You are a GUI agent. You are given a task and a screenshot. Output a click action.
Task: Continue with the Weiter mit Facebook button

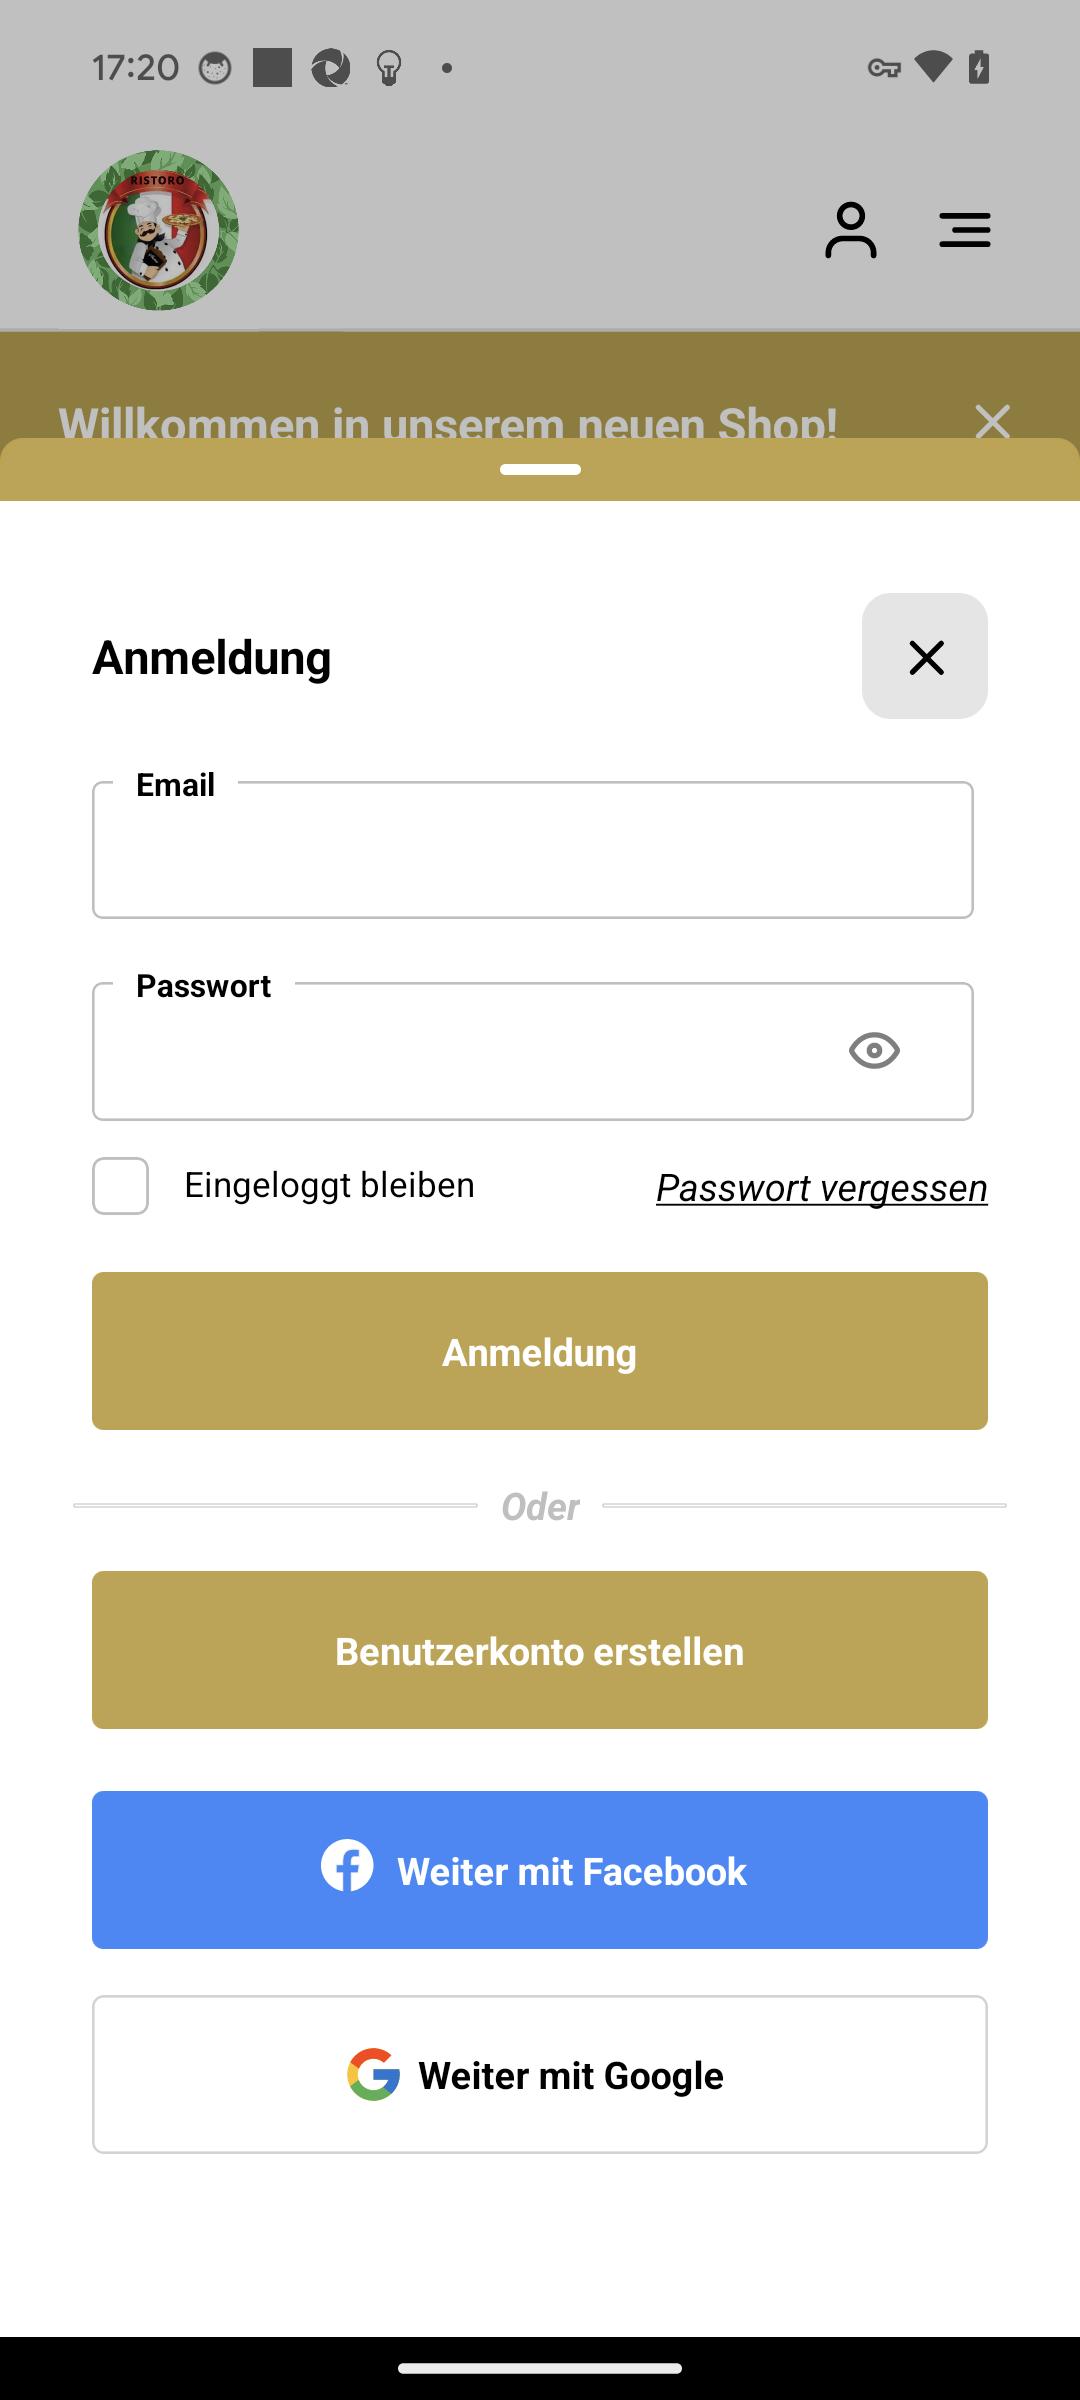click(540, 1870)
